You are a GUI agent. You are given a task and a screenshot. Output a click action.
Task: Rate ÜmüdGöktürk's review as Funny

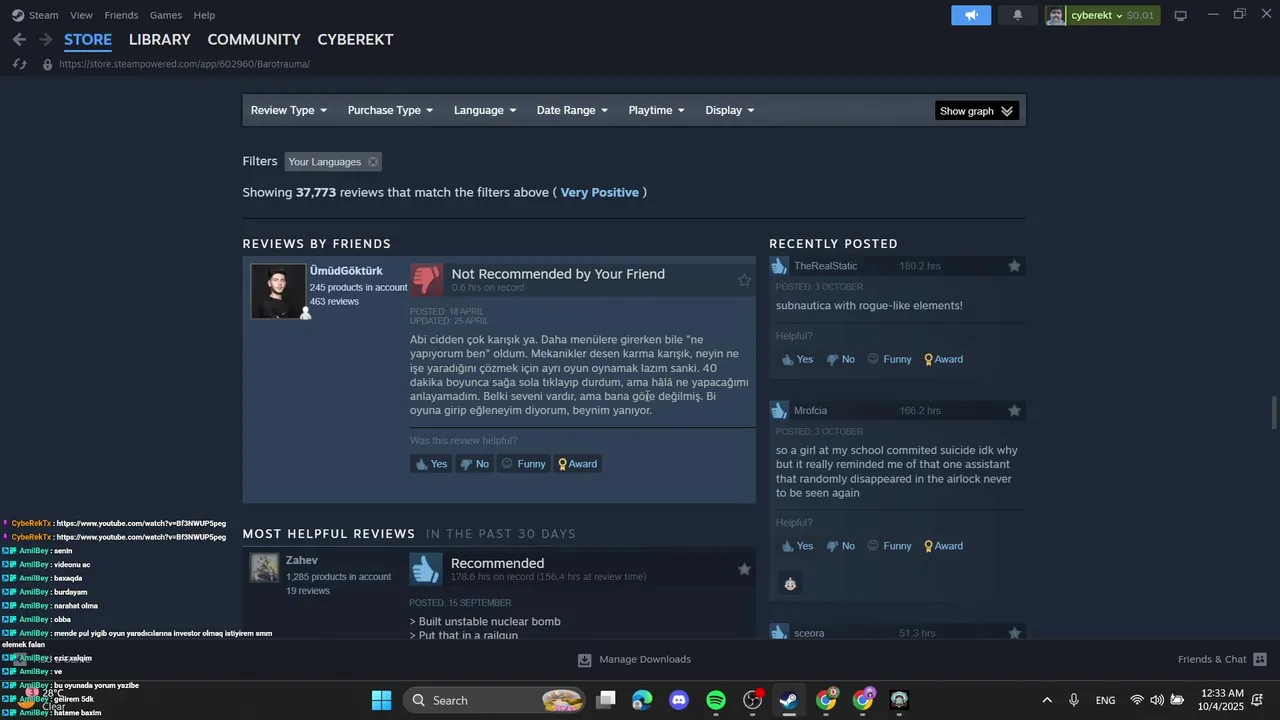524,464
